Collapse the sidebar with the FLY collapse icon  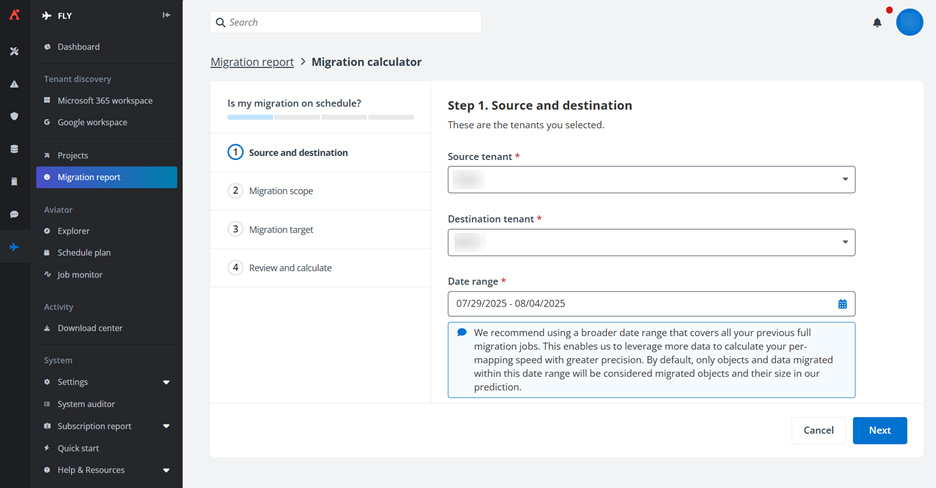pyautogui.click(x=166, y=16)
